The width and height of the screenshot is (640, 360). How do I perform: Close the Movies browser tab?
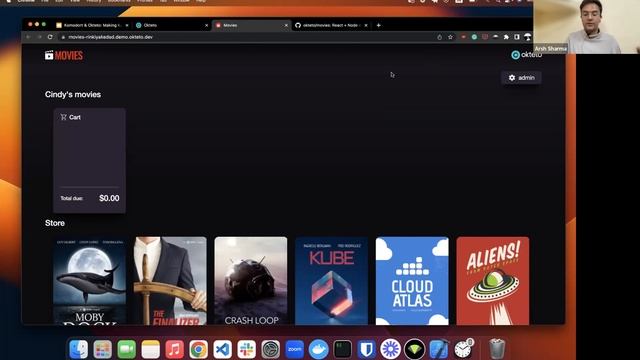click(x=286, y=25)
